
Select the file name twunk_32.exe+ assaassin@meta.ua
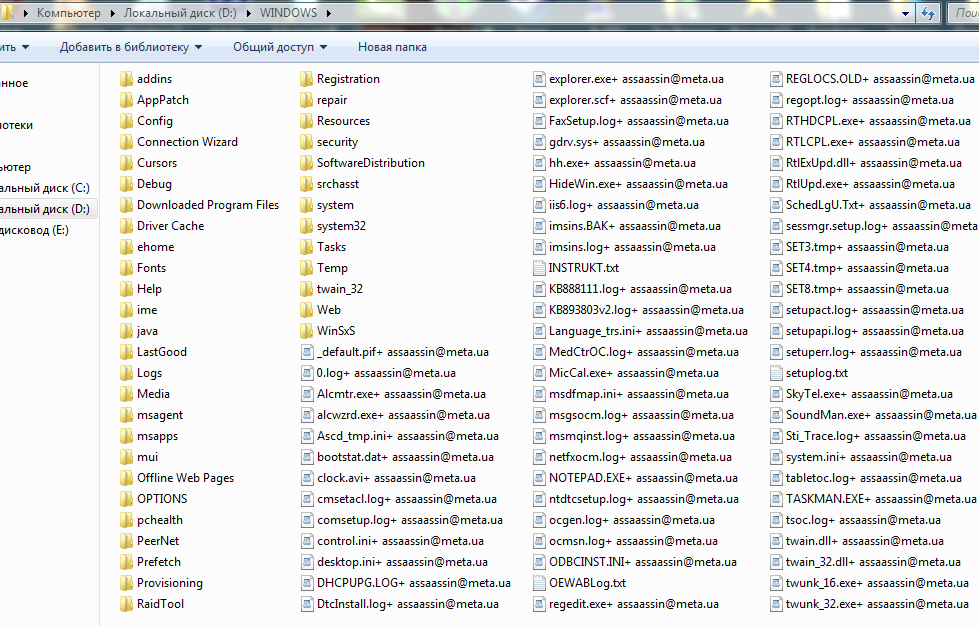pyautogui.click(x=877, y=604)
